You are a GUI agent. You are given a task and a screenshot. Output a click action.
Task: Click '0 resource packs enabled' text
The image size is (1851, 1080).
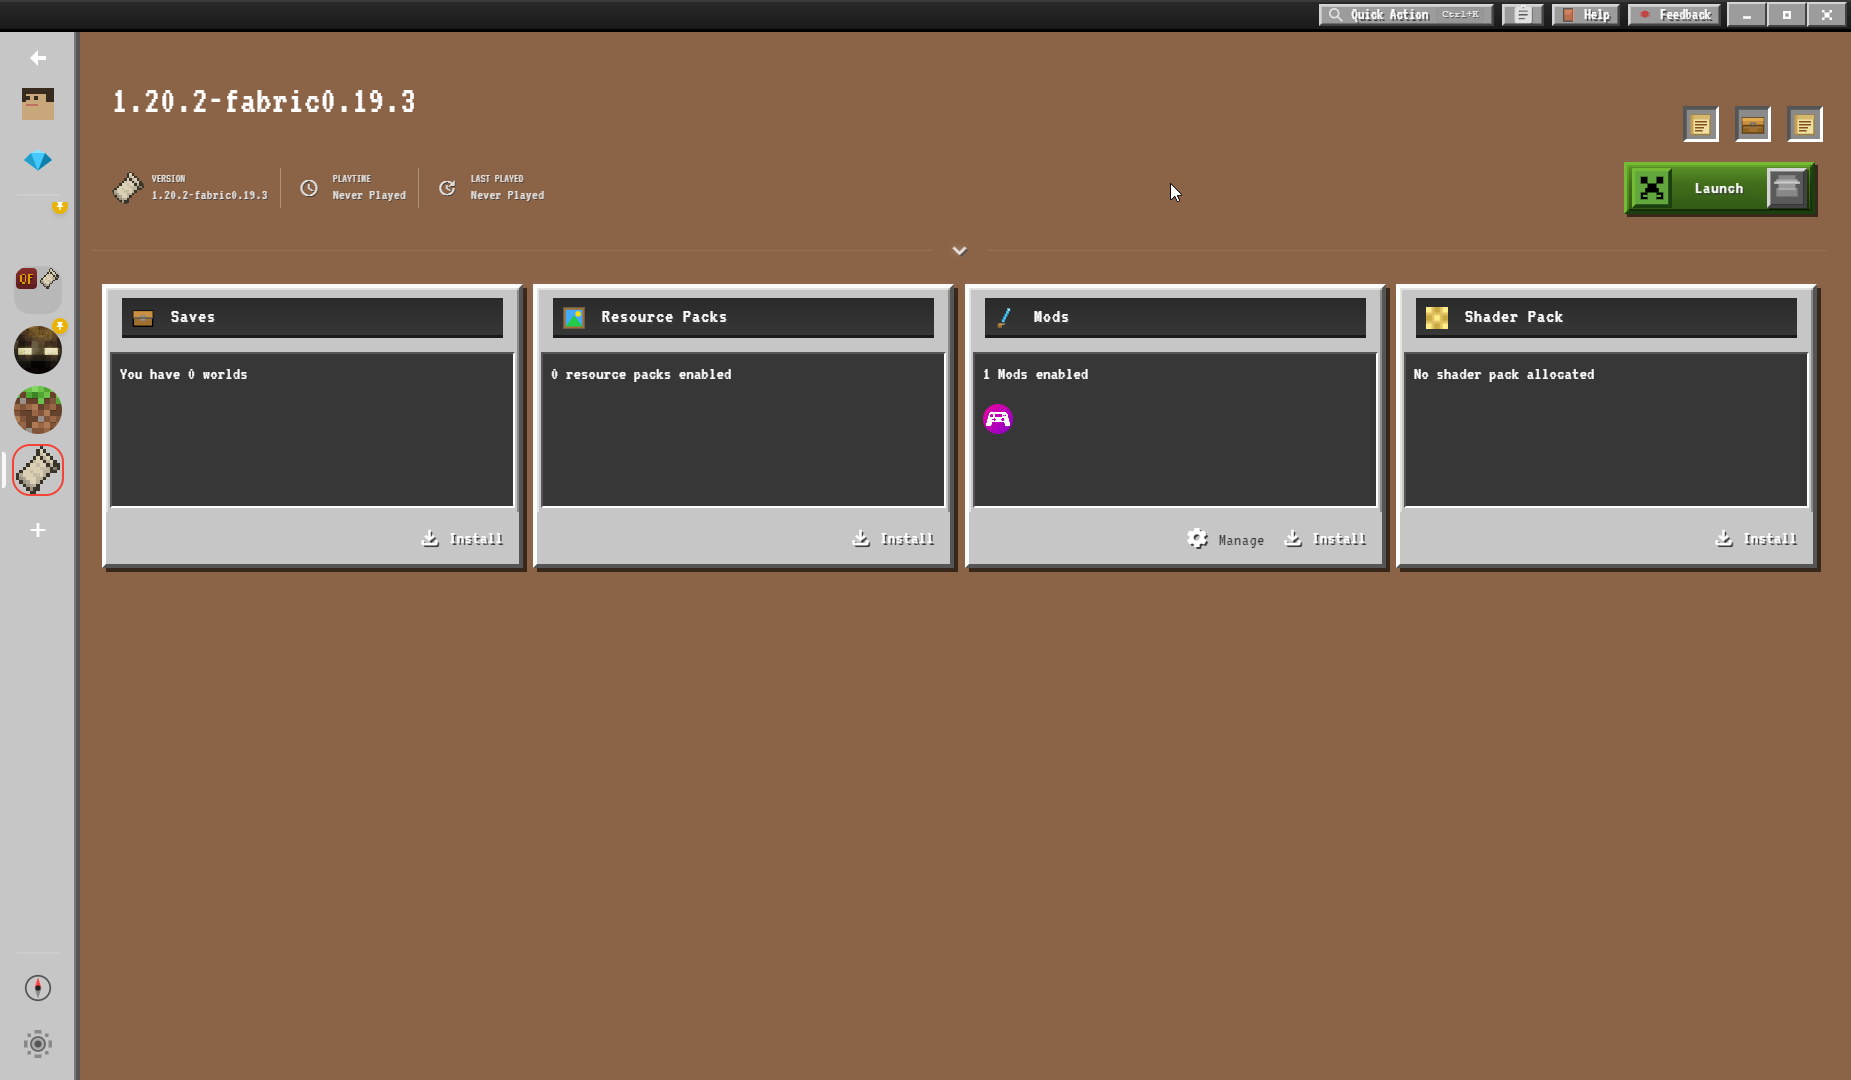(x=641, y=374)
